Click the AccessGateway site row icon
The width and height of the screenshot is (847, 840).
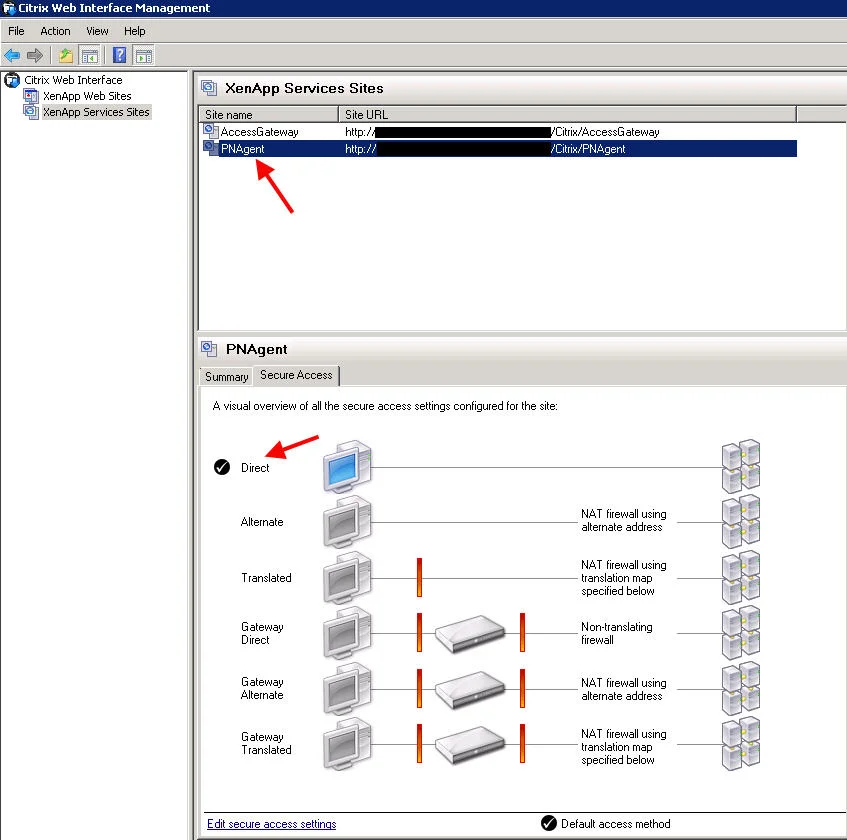click(211, 131)
